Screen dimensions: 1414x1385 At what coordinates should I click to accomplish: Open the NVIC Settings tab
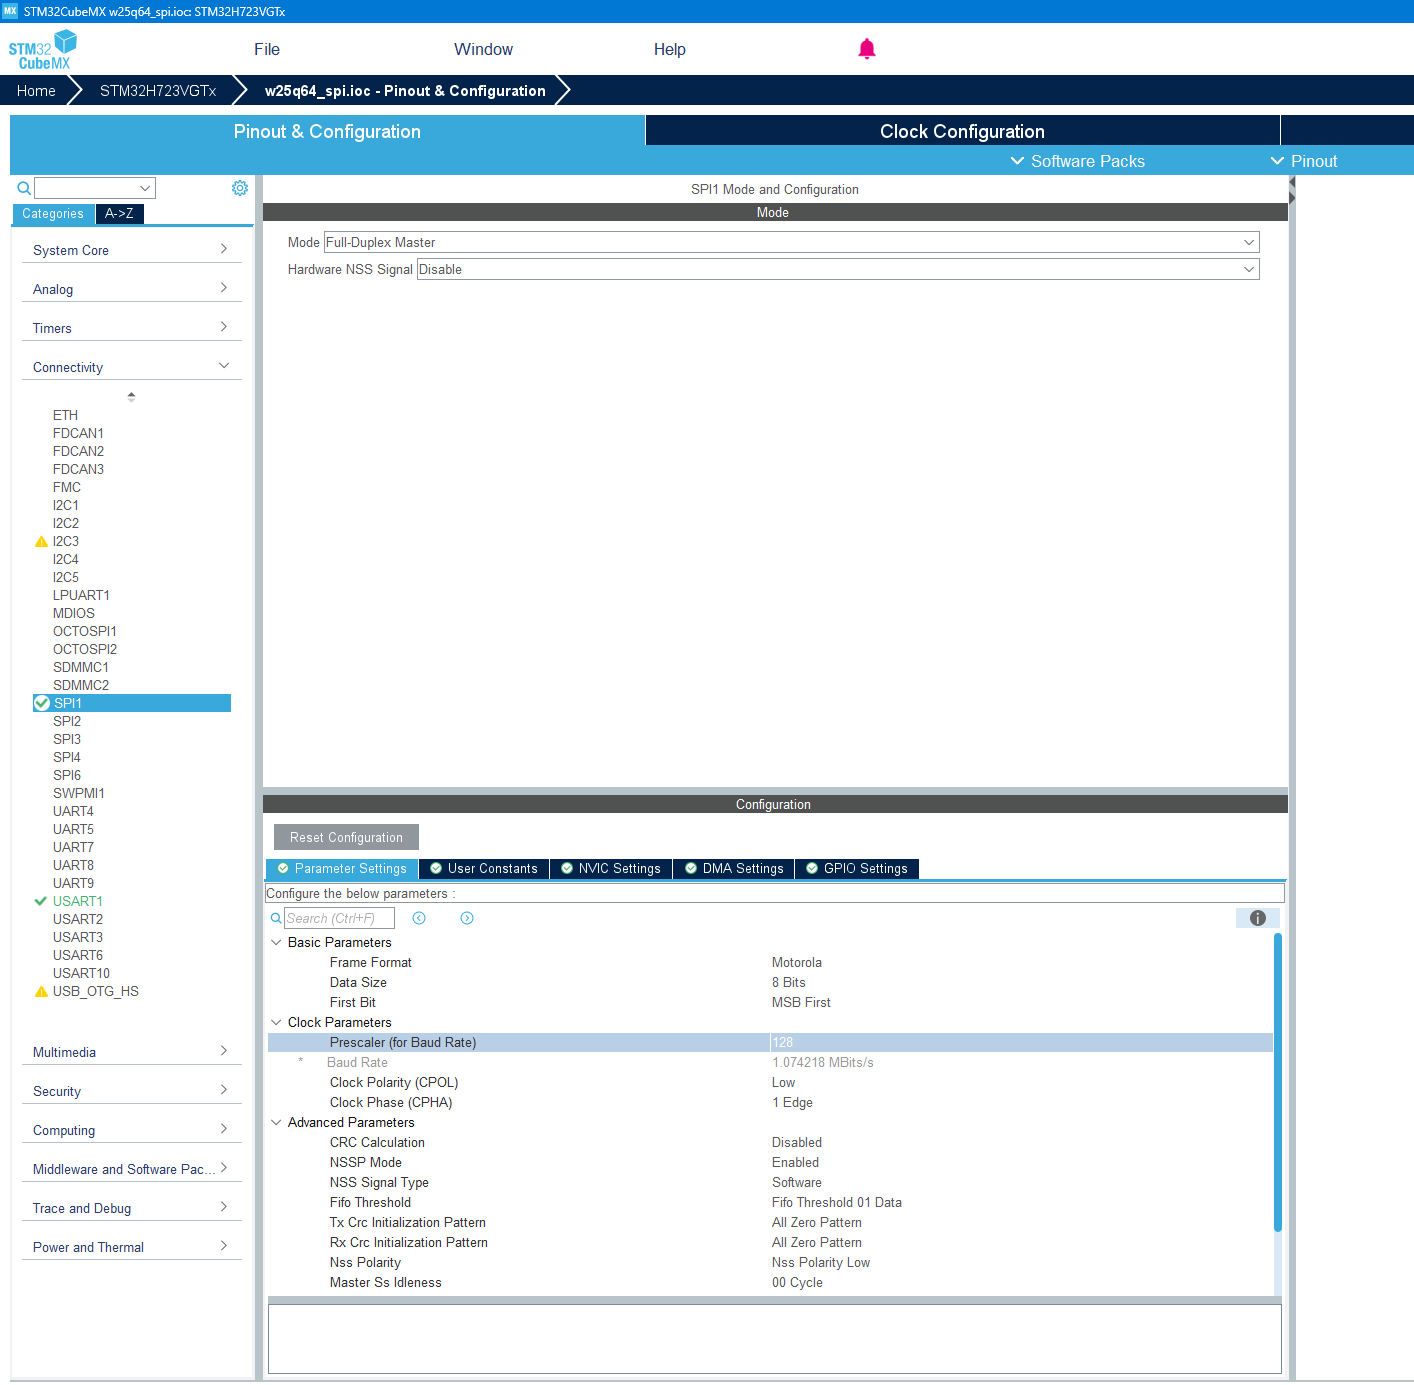tap(611, 869)
